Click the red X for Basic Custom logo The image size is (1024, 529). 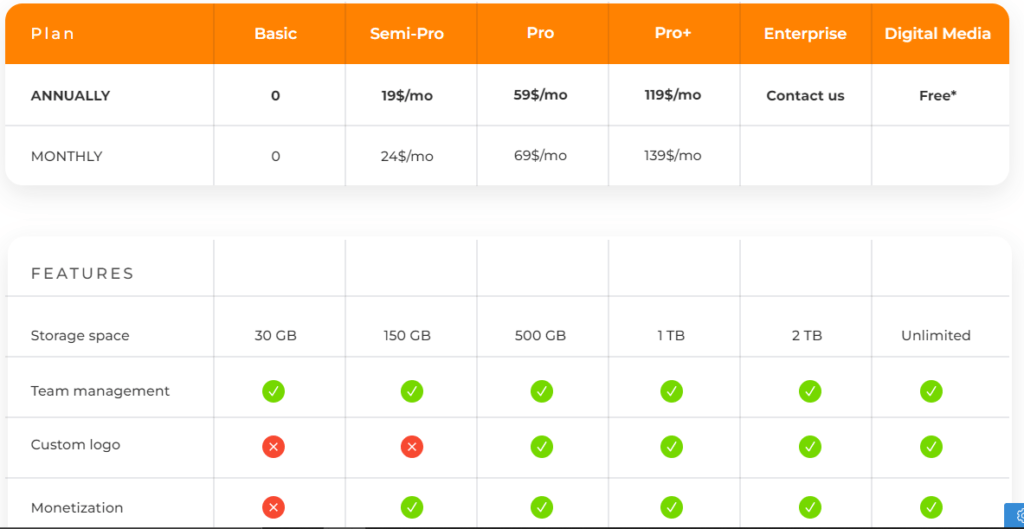point(274,447)
